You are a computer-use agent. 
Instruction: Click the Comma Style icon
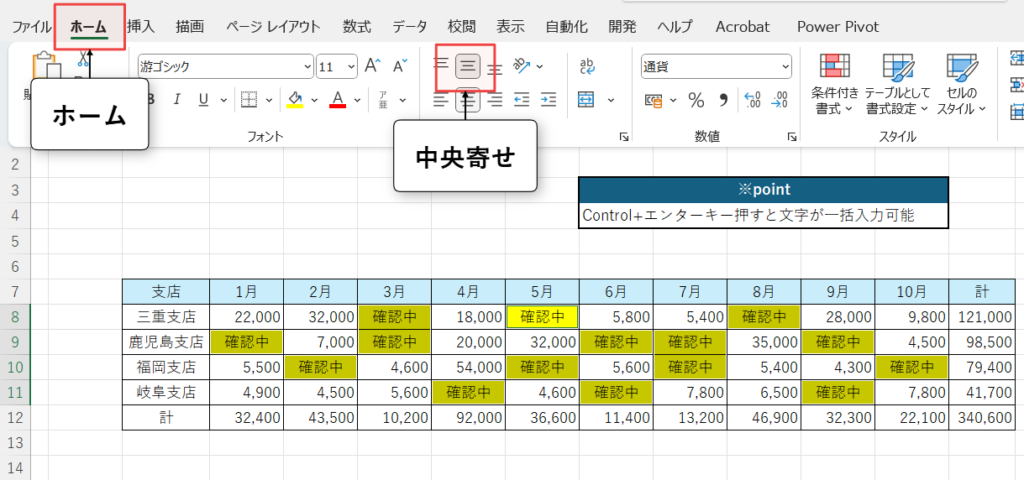pos(722,100)
